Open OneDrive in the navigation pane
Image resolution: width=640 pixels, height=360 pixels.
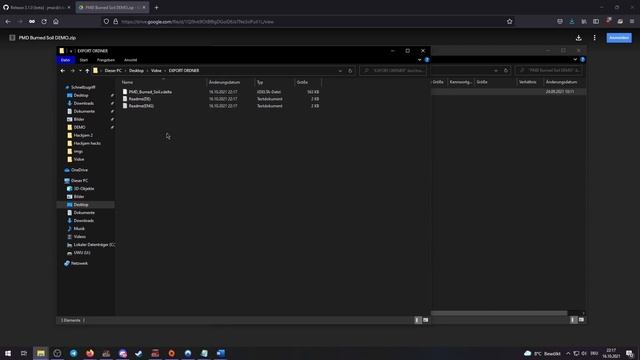click(79, 170)
